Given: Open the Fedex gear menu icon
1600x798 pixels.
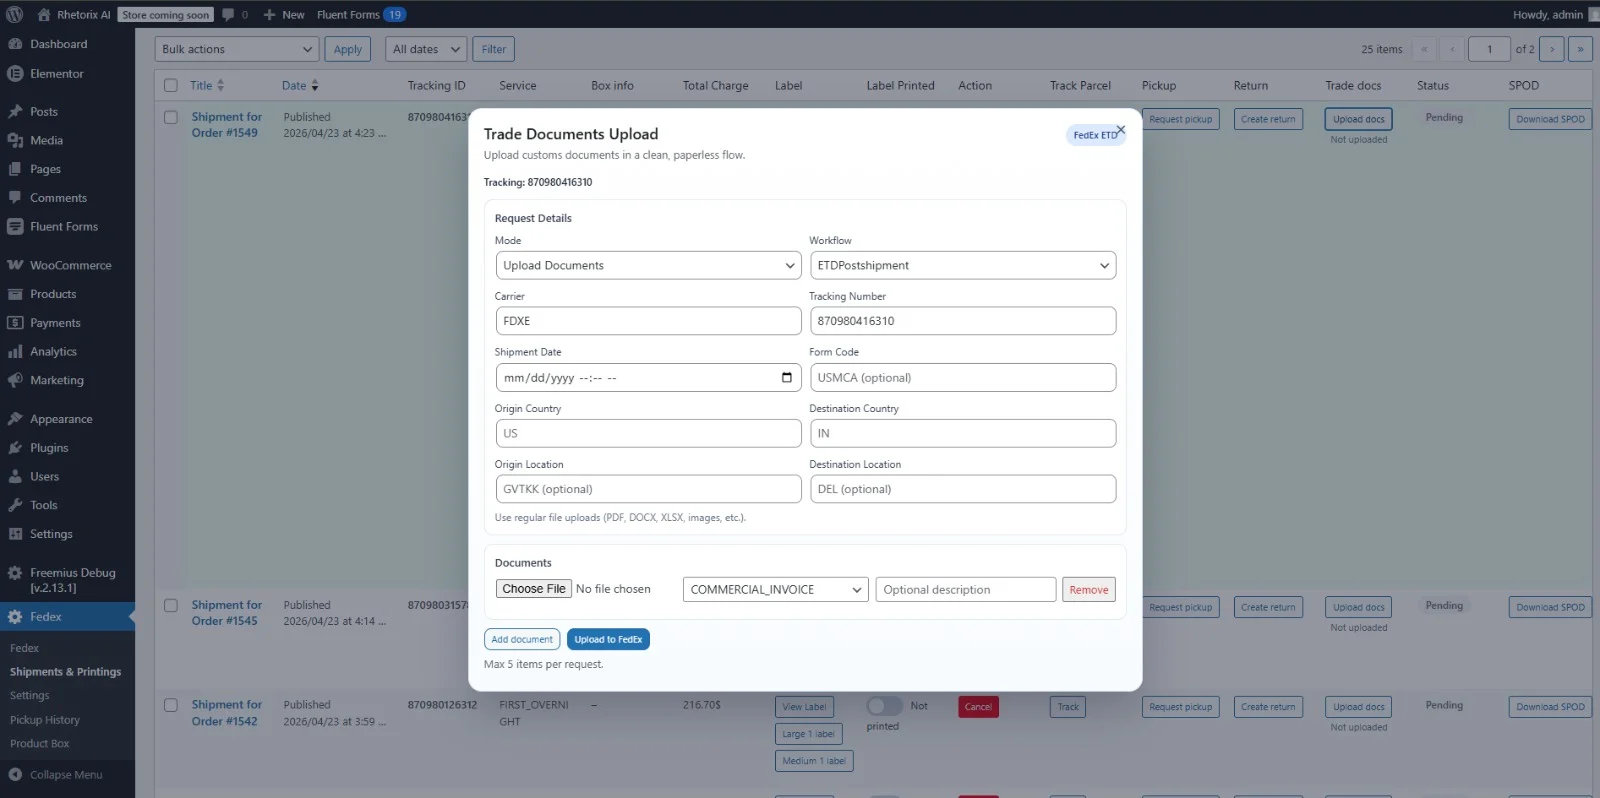Looking at the screenshot, I should point(15,617).
